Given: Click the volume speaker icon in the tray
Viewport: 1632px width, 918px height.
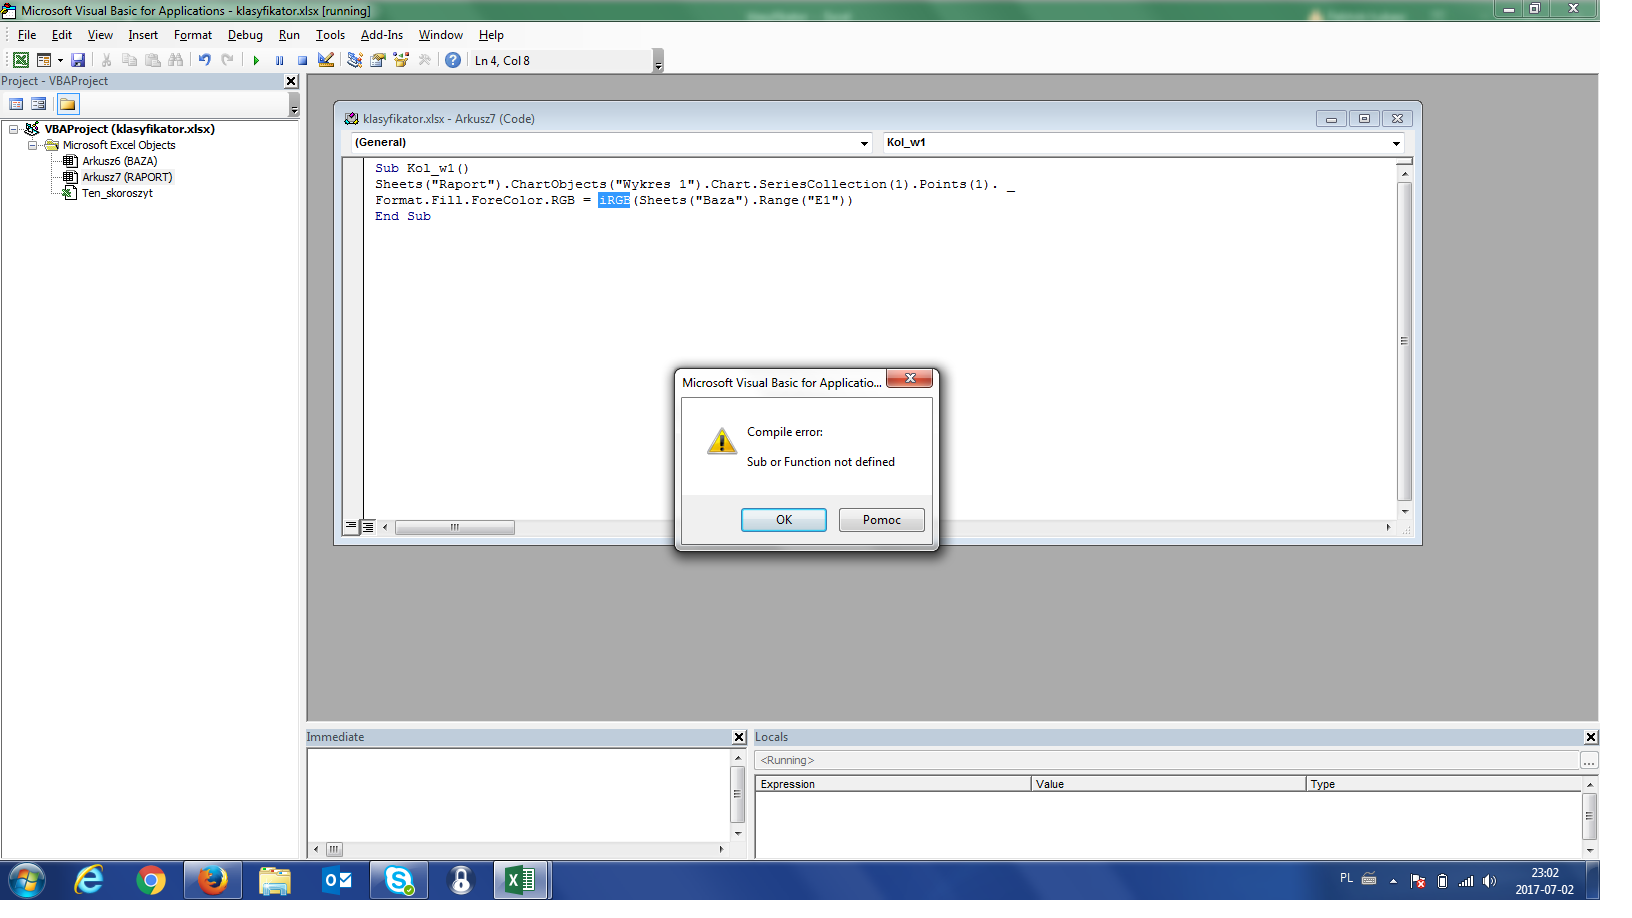Looking at the screenshot, I should tap(1489, 881).
